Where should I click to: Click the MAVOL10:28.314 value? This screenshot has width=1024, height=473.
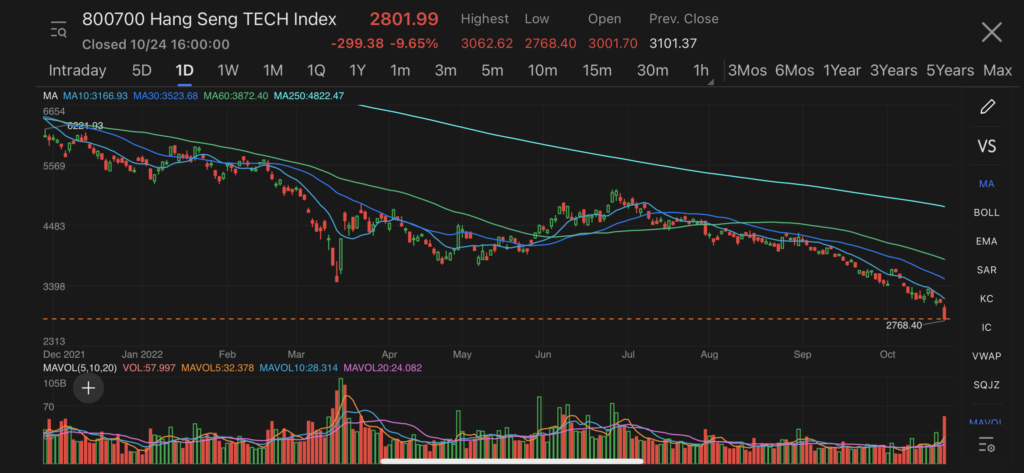pos(297,368)
